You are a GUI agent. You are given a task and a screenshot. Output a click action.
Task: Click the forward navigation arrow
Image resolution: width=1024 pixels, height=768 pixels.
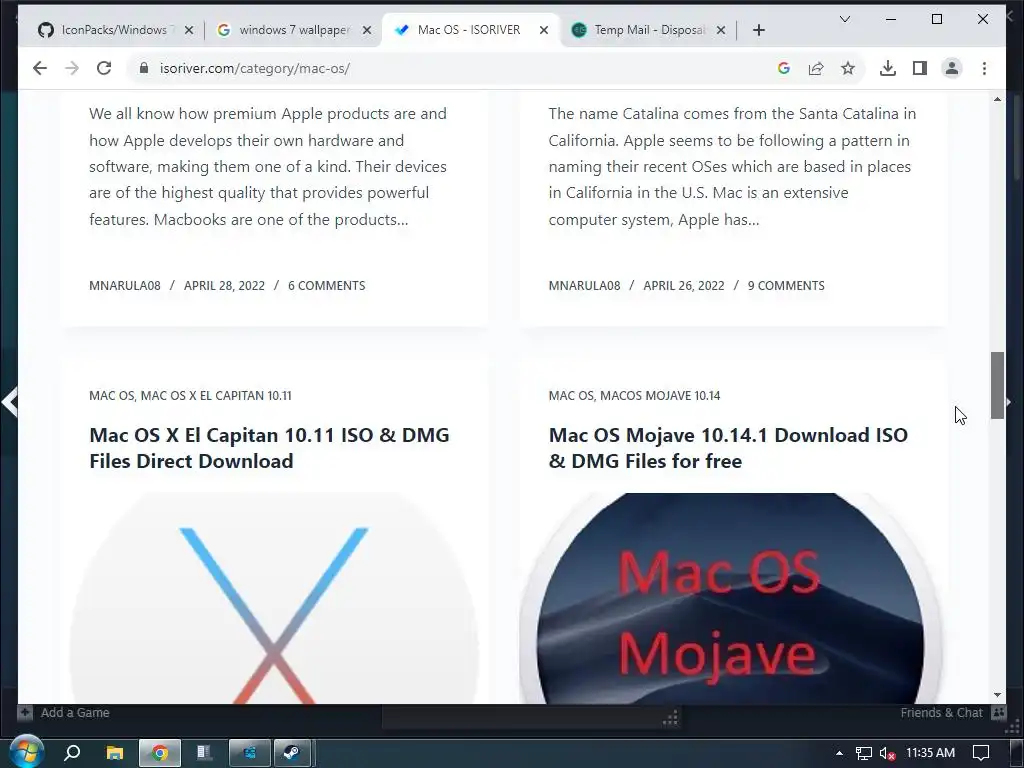click(72, 68)
